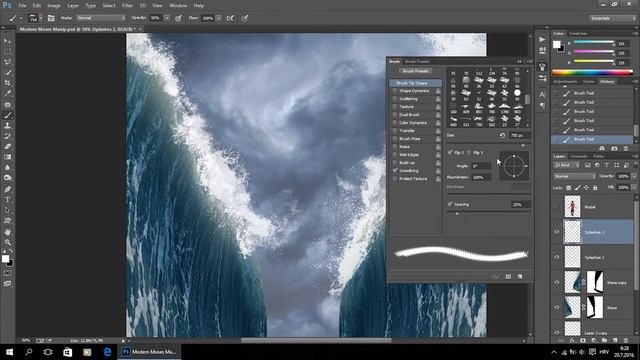Switch to the Channels tab
Viewport: 640px width, 360px height.
pyautogui.click(x=578, y=156)
